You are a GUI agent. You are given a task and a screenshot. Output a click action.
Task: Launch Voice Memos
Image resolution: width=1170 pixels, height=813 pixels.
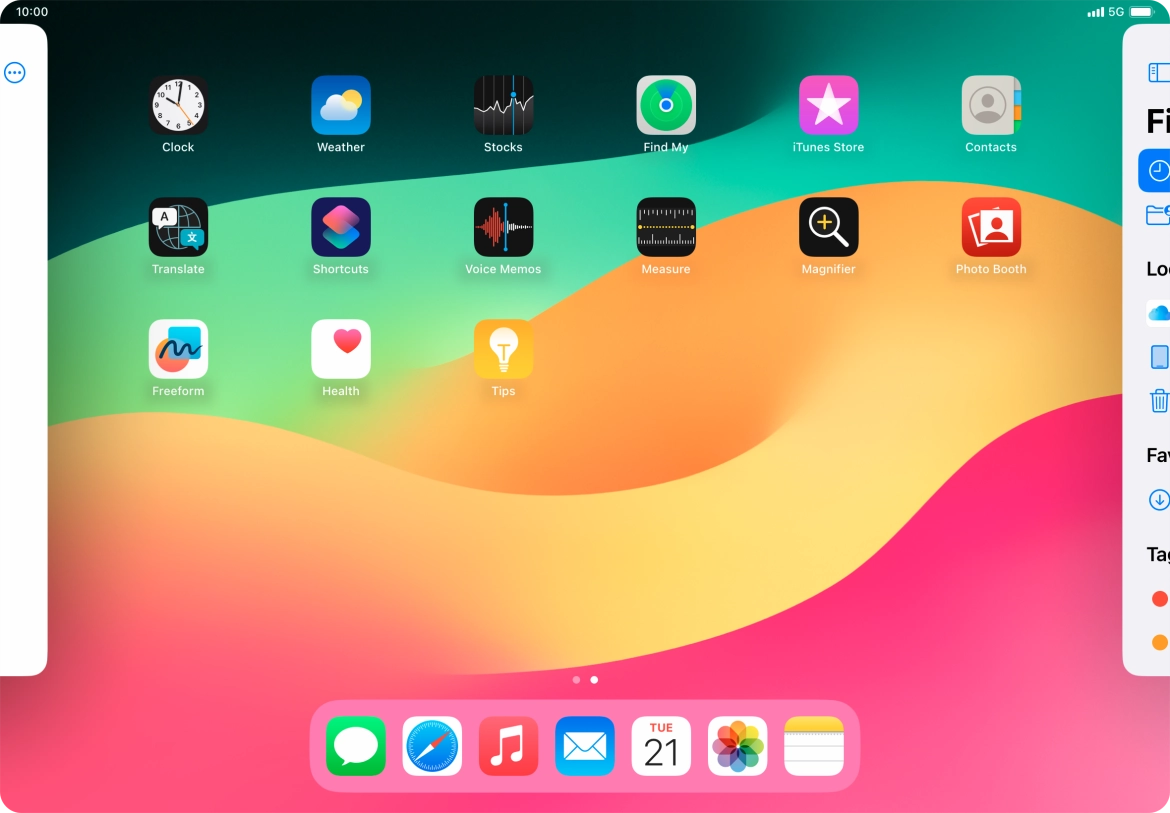(503, 227)
